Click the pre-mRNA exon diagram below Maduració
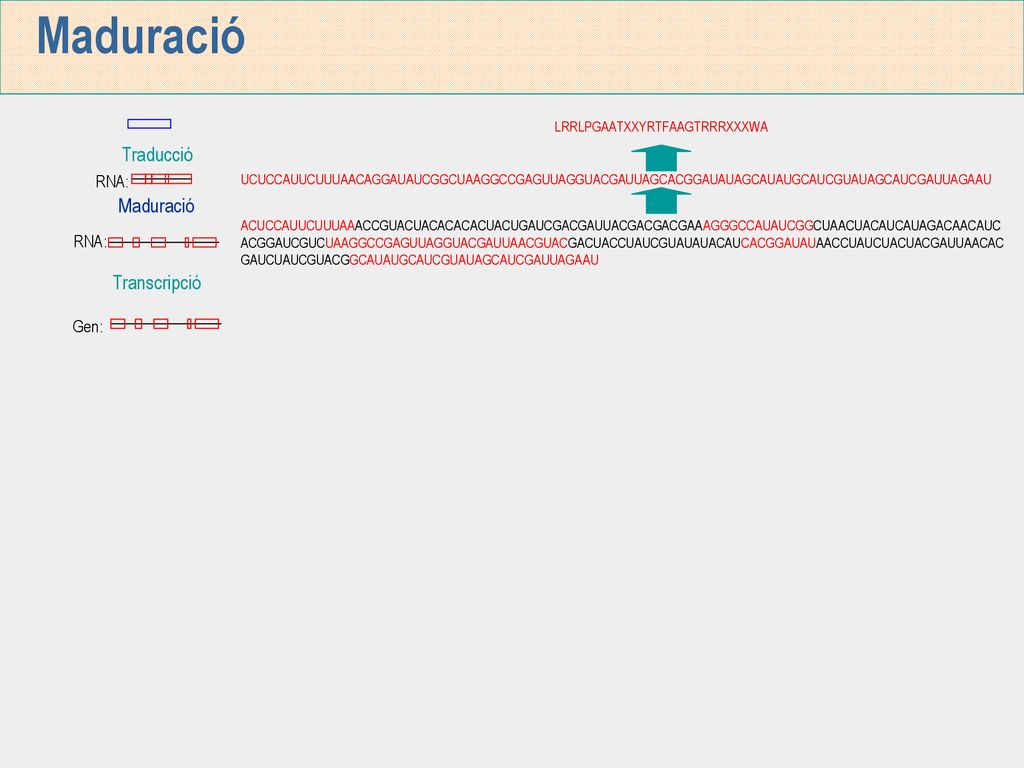The image size is (1024, 768). (163, 242)
